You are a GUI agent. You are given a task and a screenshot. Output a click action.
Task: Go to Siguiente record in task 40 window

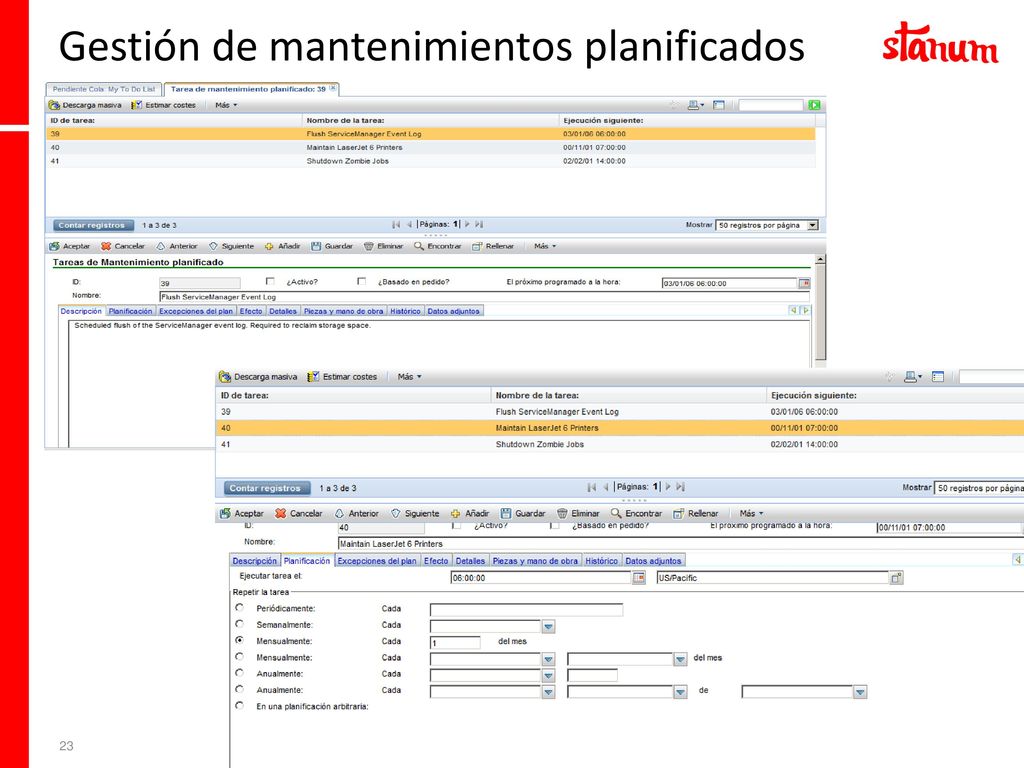pyautogui.click(x=415, y=513)
